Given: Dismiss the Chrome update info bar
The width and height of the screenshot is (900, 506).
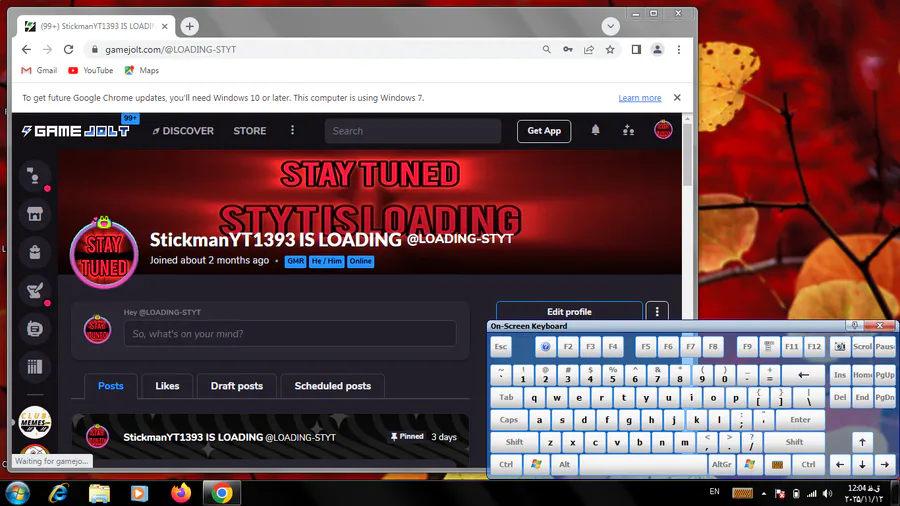Looking at the screenshot, I should click(x=677, y=98).
